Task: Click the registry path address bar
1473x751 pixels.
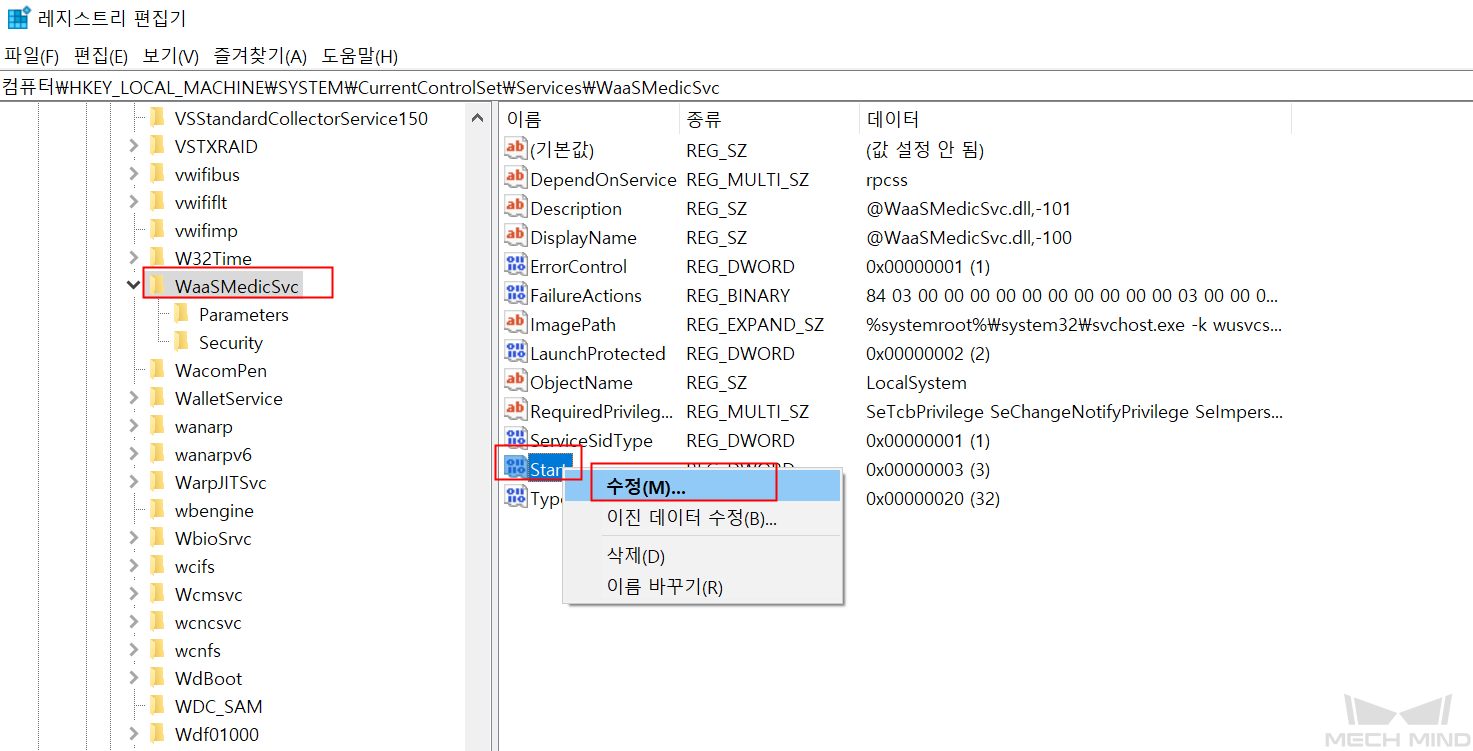Action: [736, 87]
